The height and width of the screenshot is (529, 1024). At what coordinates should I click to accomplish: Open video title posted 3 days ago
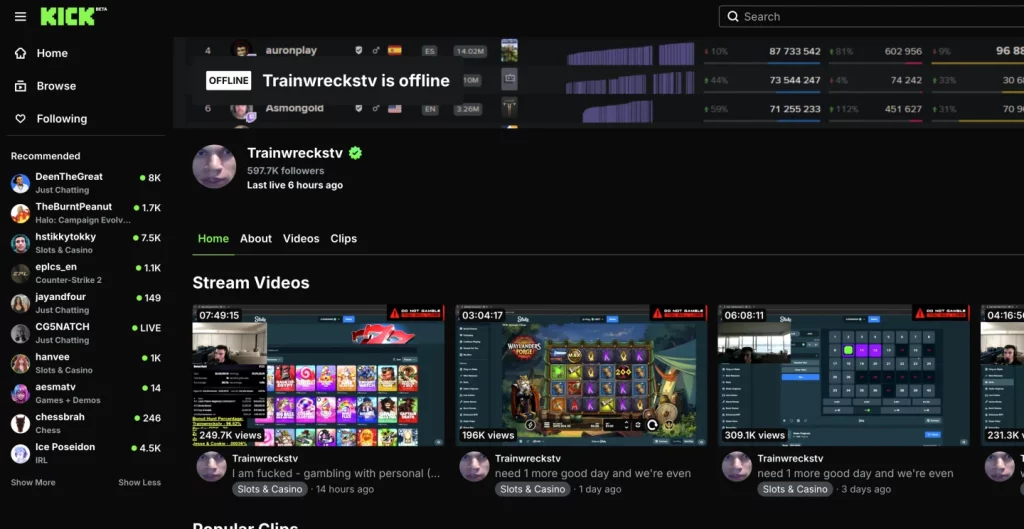[x=856, y=473]
